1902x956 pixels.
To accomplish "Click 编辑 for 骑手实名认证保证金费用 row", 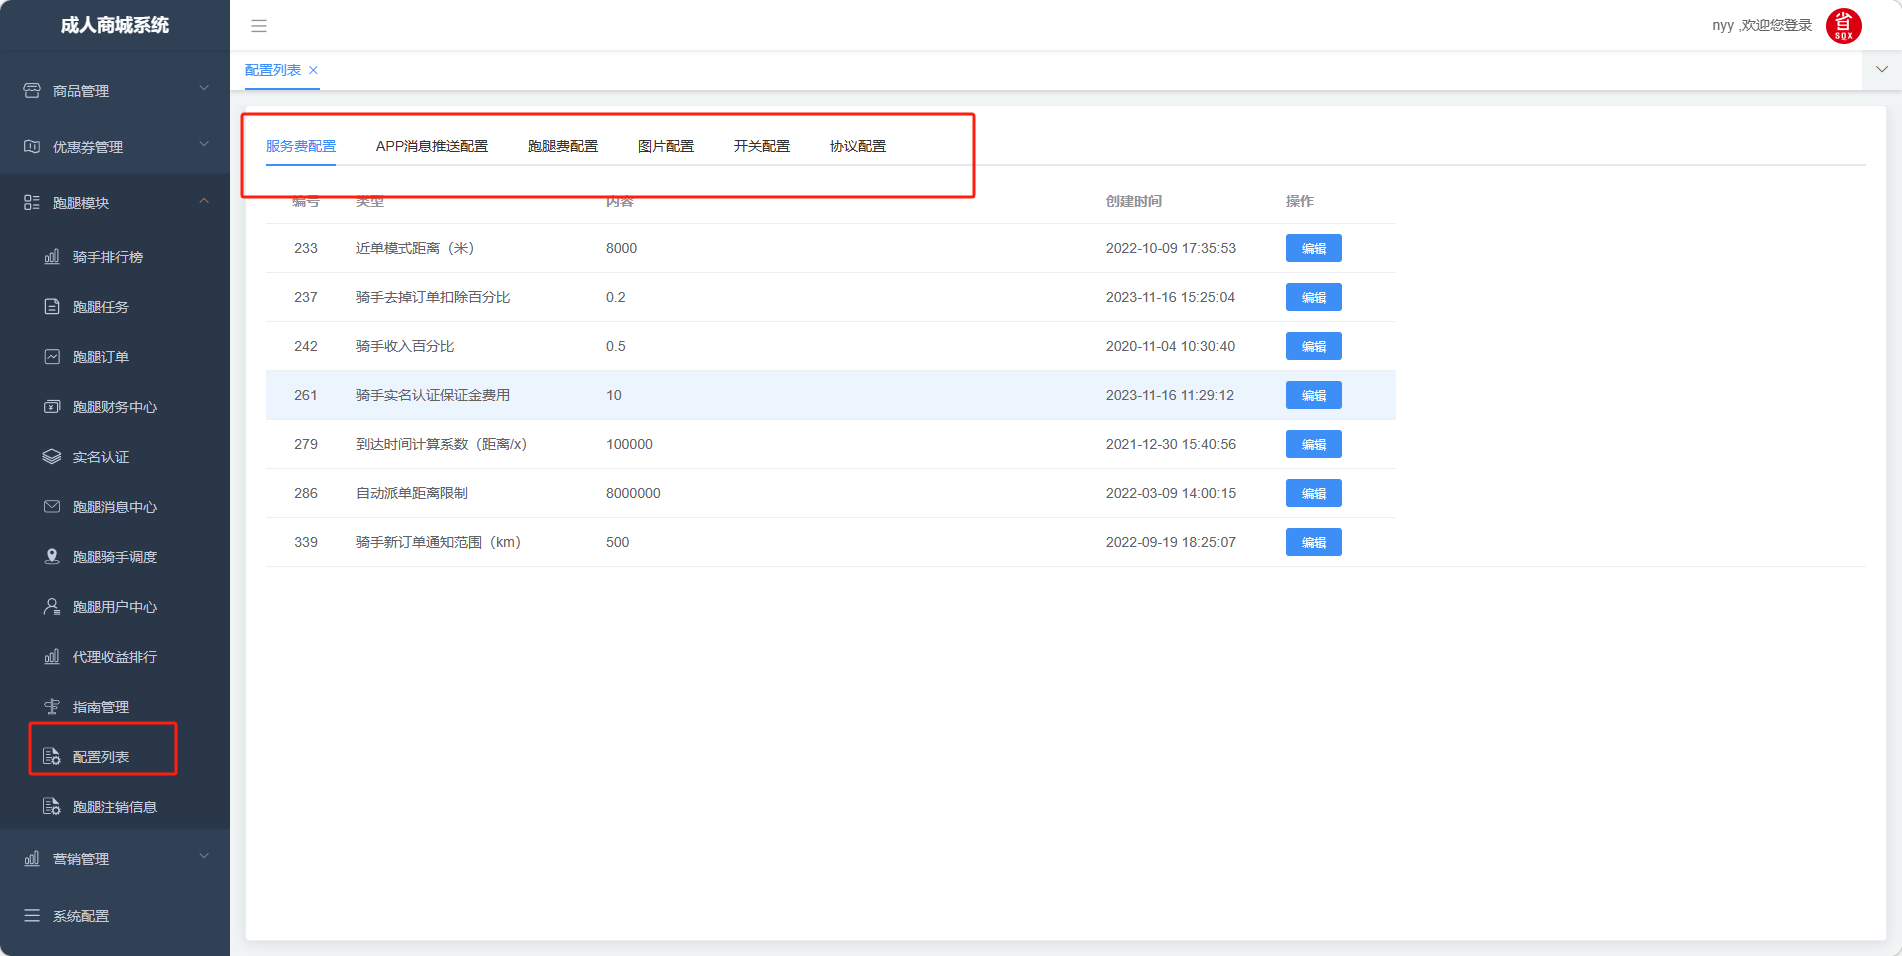I will click(1313, 396).
